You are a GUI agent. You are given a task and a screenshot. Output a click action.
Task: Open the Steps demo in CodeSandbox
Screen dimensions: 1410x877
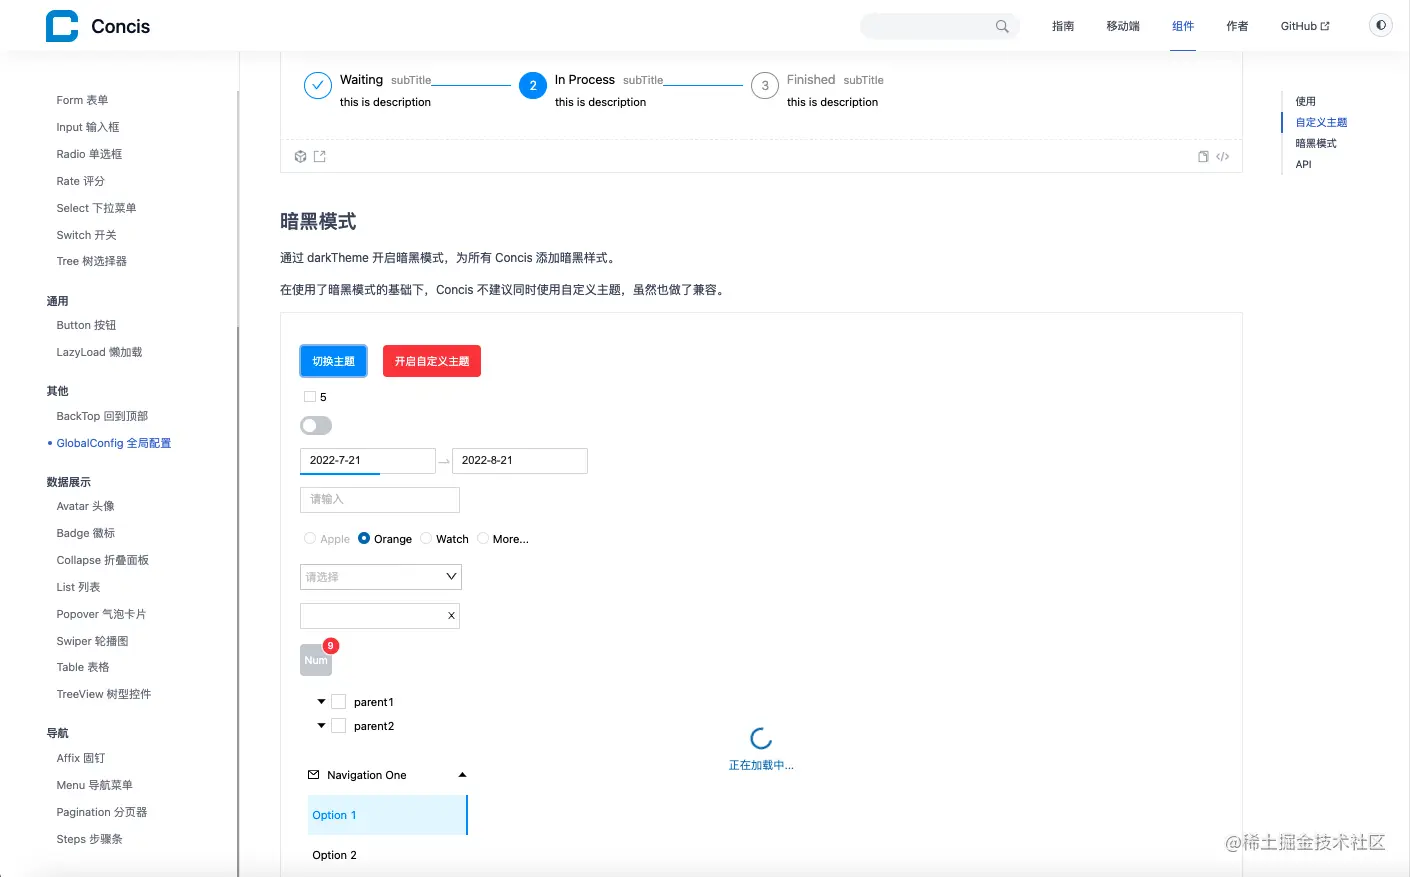coord(300,156)
